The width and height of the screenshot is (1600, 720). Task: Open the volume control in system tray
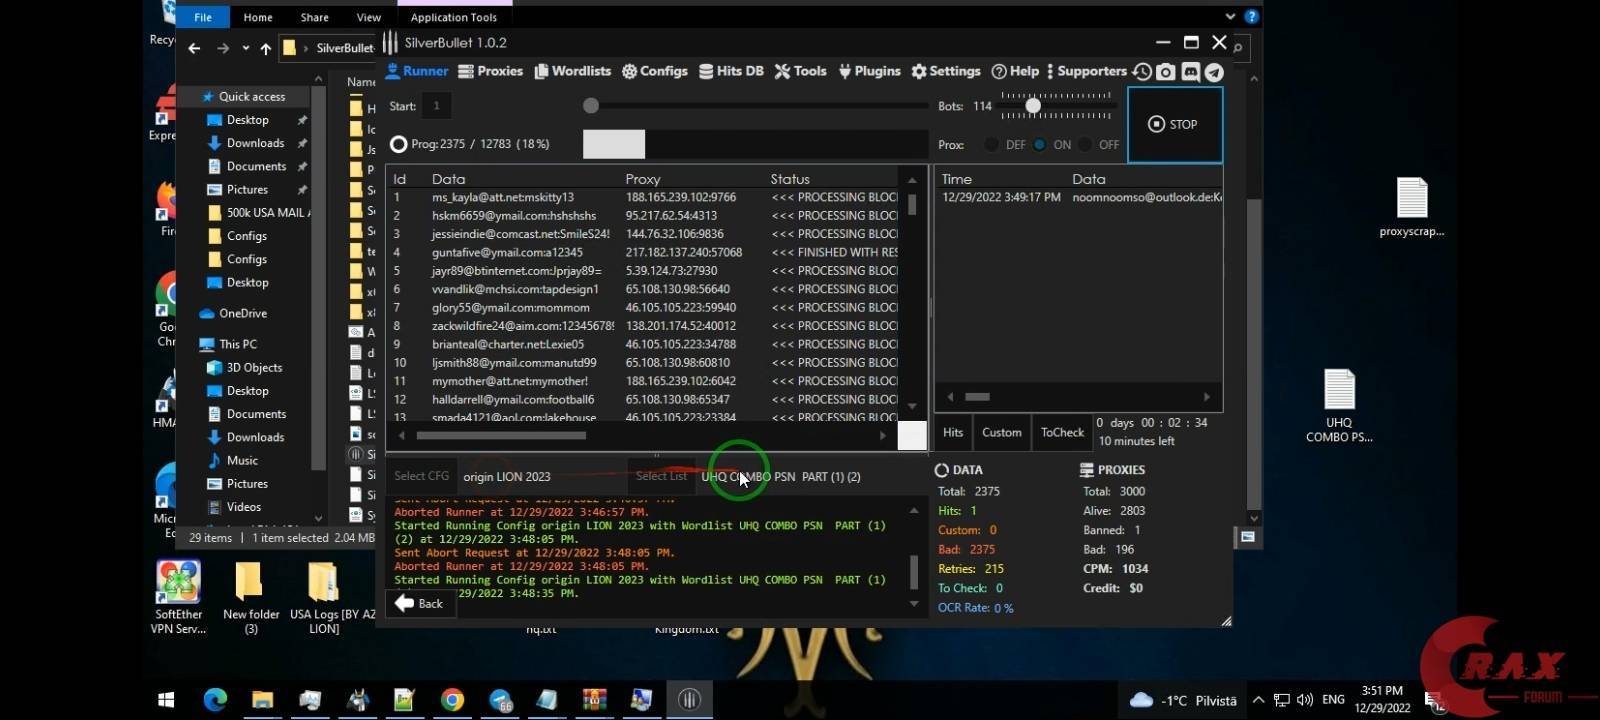(1304, 700)
